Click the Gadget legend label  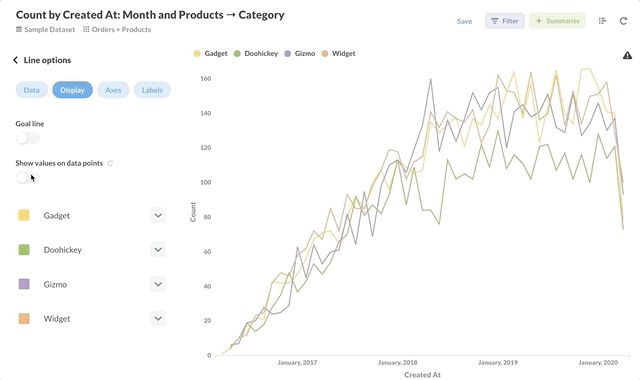[216, 53]
